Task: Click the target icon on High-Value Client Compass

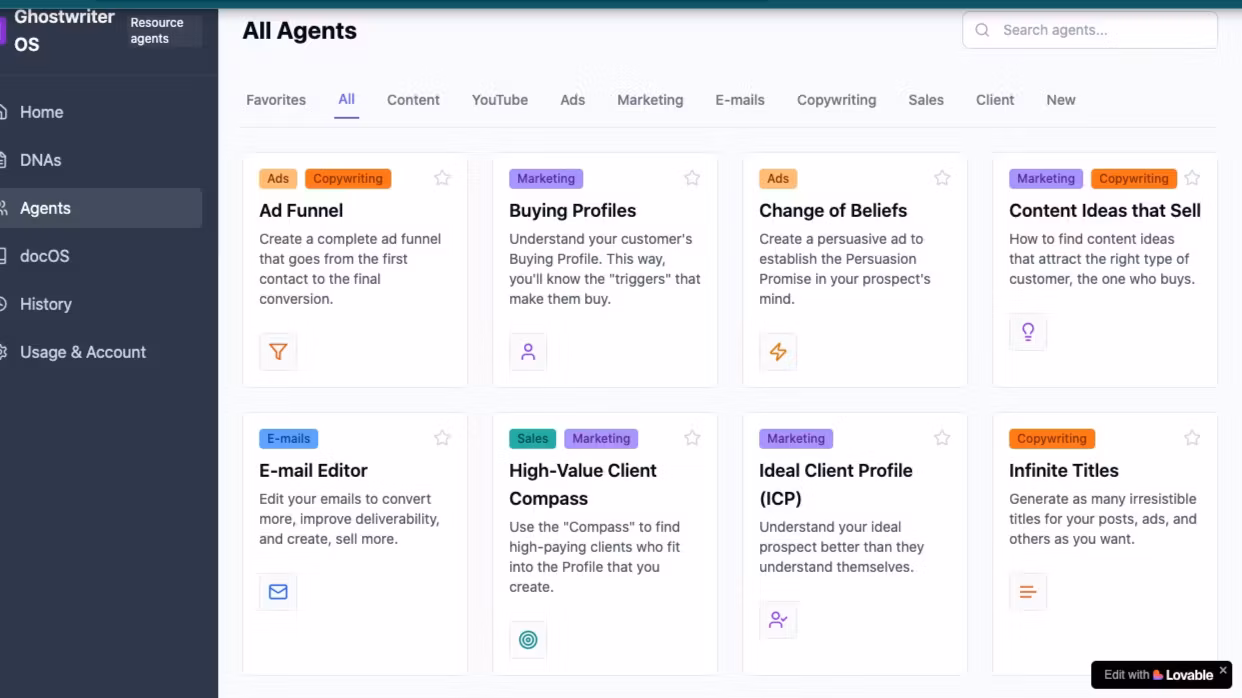Action: click(528, 640)
